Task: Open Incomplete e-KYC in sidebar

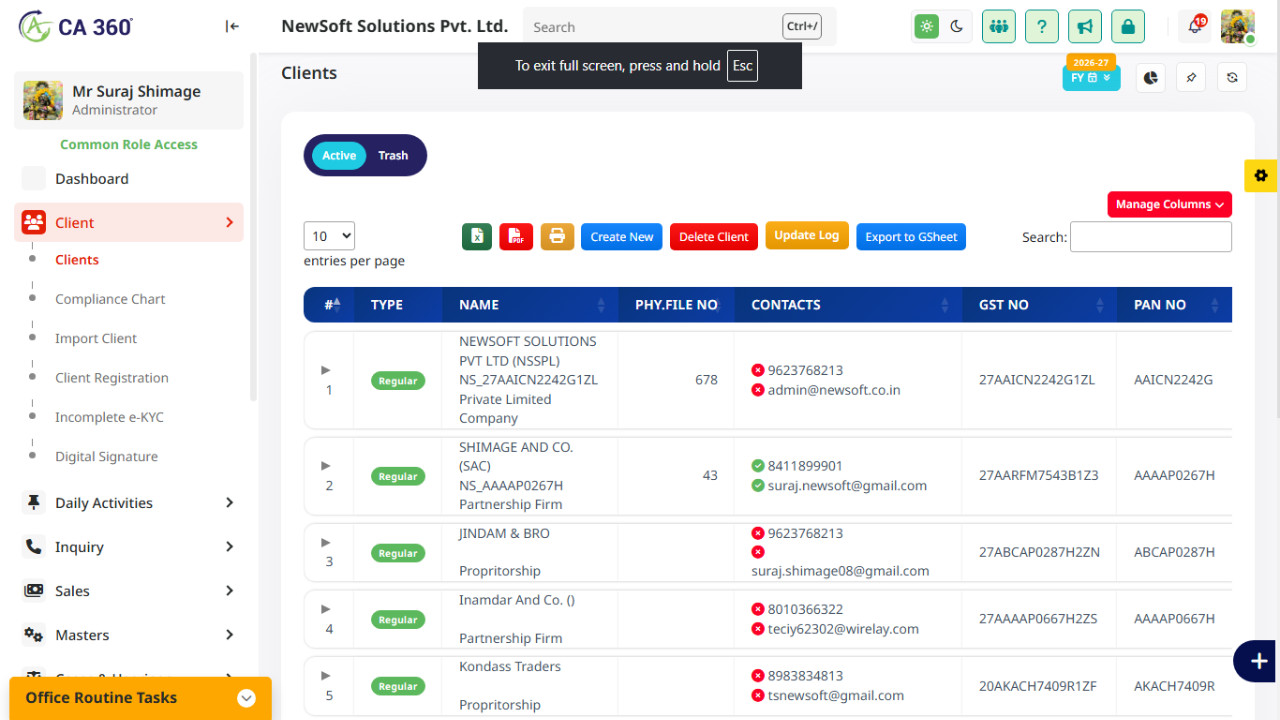Action: click(x=109, y=417)
